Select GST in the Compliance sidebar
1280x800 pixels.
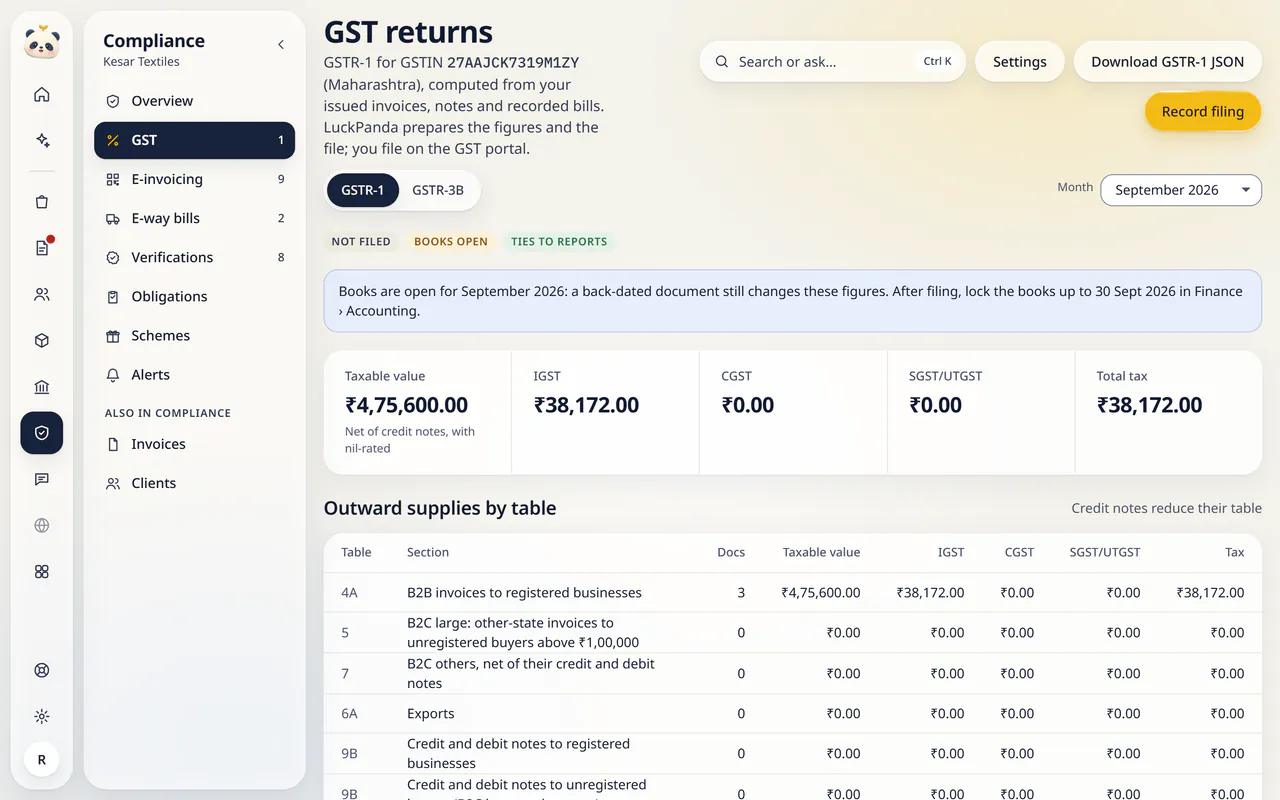click(195, 140)
